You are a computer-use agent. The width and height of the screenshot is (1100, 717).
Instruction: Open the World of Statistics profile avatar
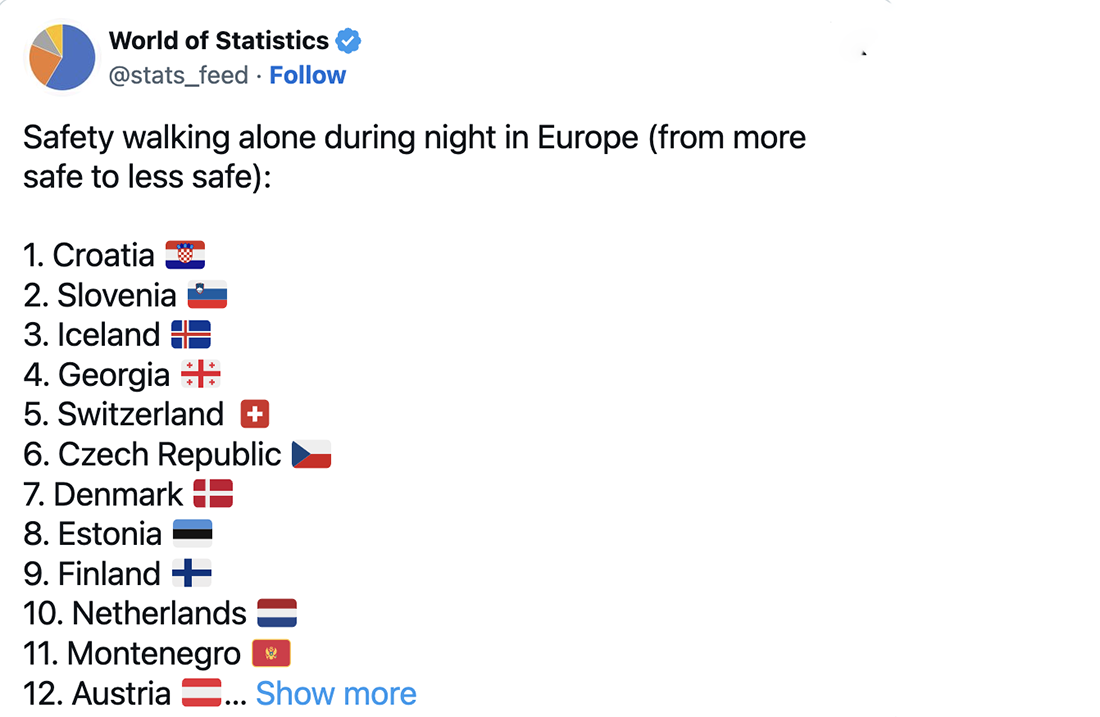click(62, 57)
